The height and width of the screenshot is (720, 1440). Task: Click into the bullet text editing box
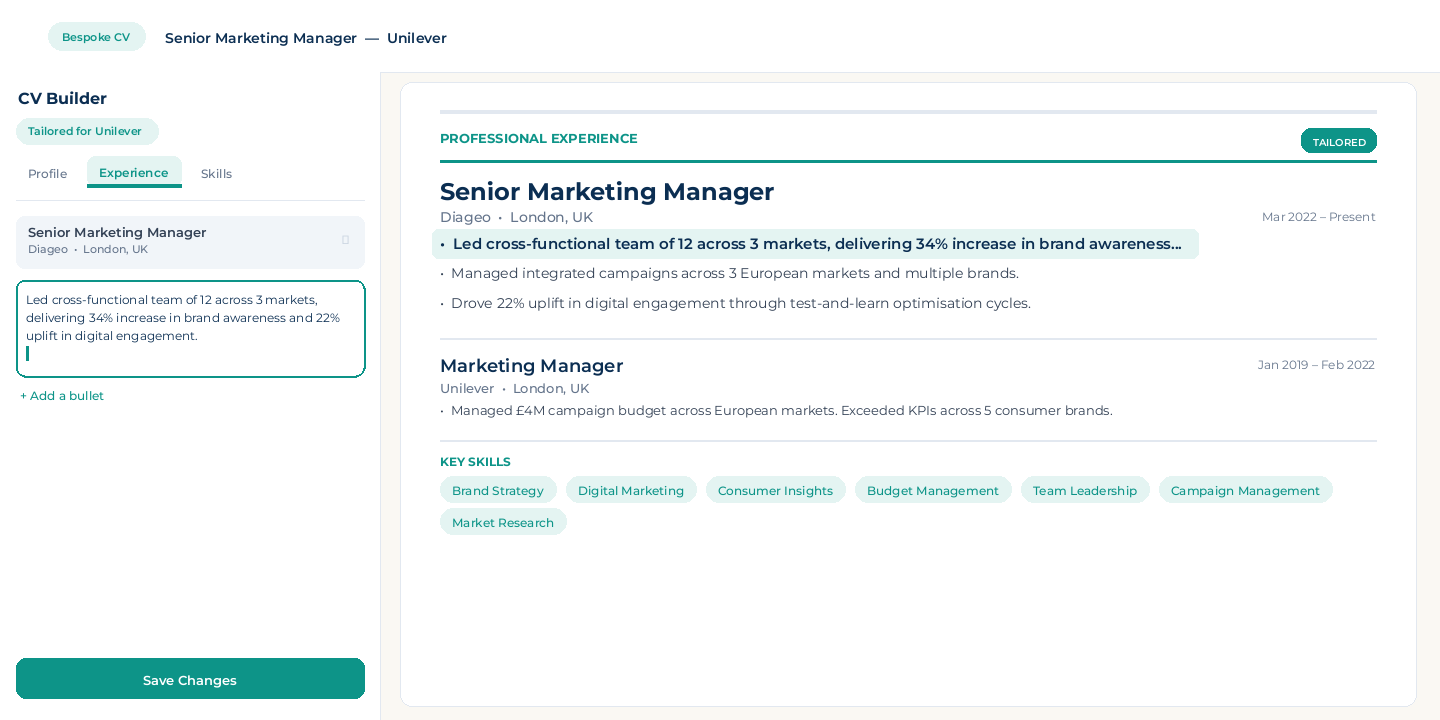tap(190, 328)
